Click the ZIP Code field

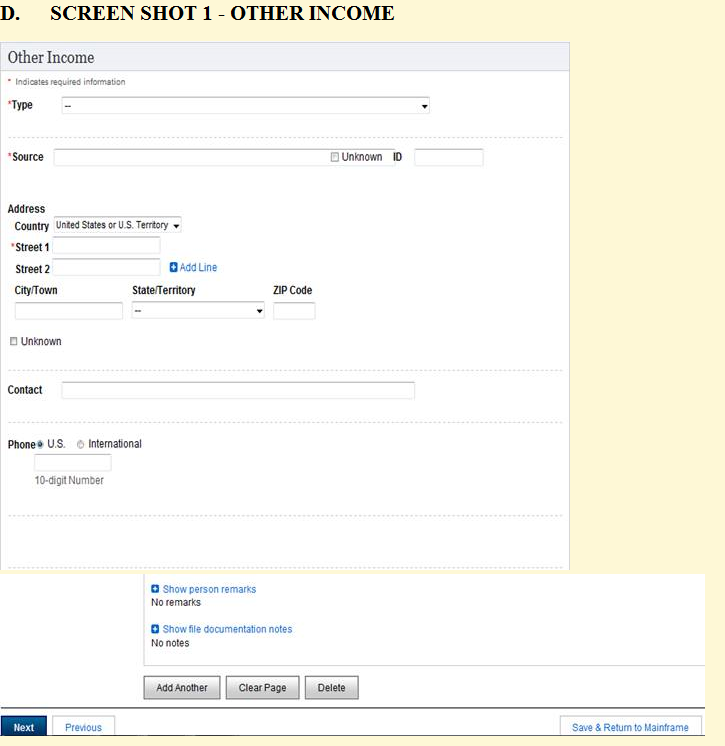click(294, 311)
